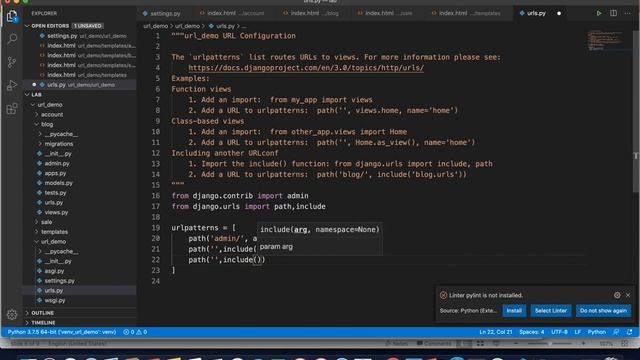Click the errors and warnings count in the status bar
The image size is (640, 360).
(135, 332)
